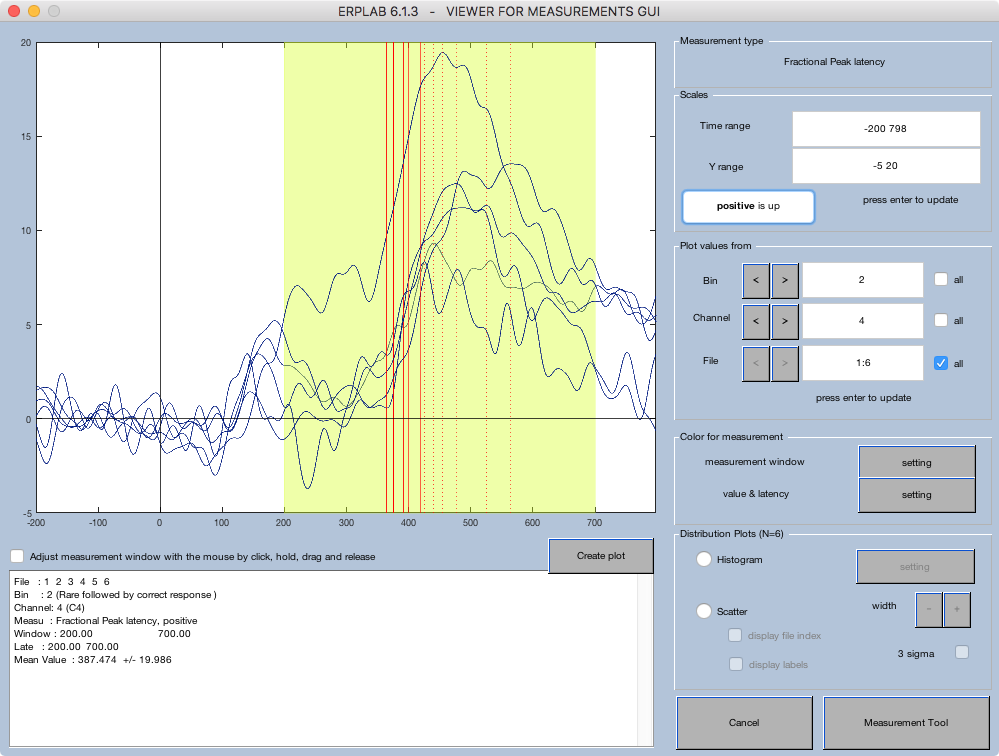Edit the Time range field
This screenshot has width=999, height=756.
pos(885,128)
